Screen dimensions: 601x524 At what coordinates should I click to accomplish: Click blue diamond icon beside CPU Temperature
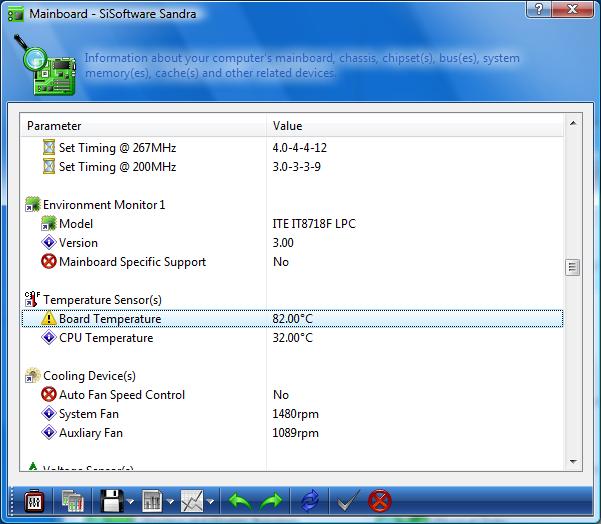coord(49,337)
